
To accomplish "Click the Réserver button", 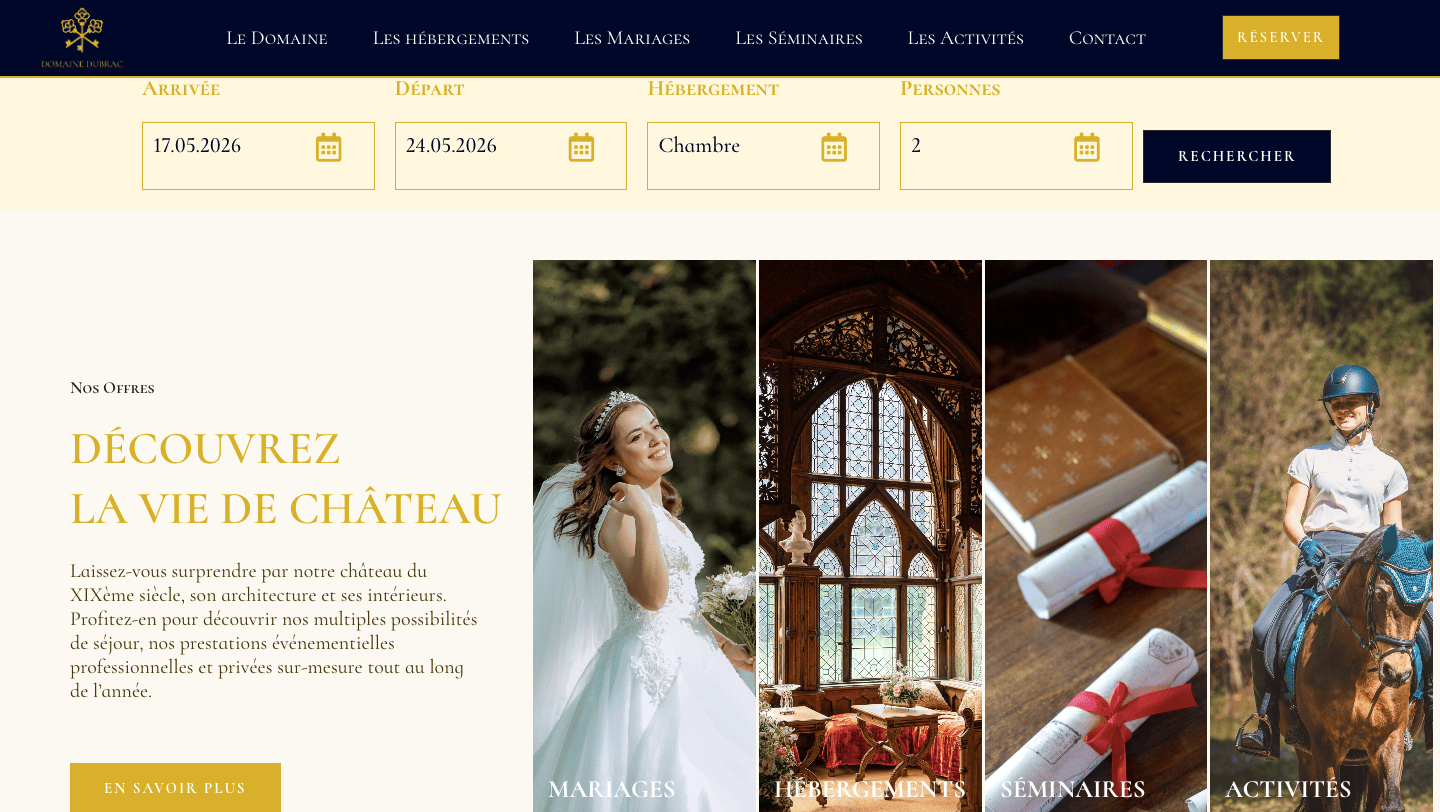I will 1281,37.
